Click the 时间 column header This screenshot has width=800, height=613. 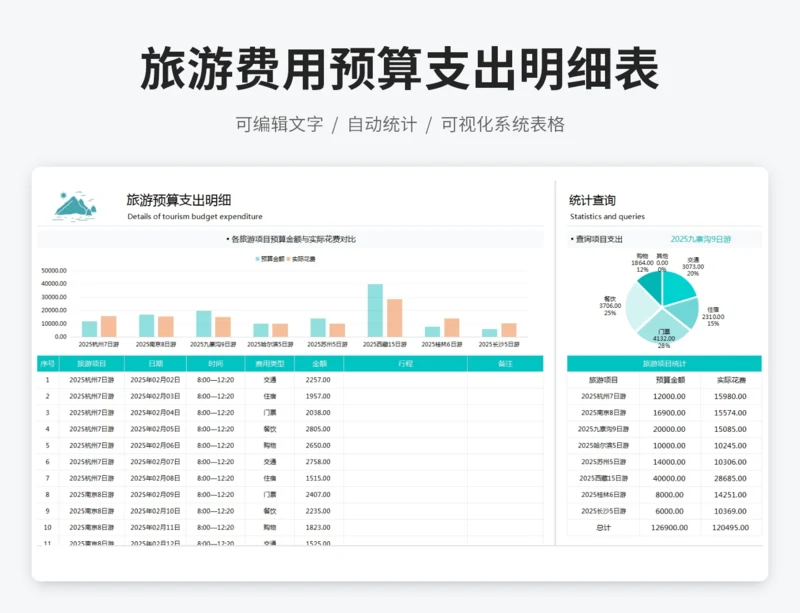pos(215,364)
